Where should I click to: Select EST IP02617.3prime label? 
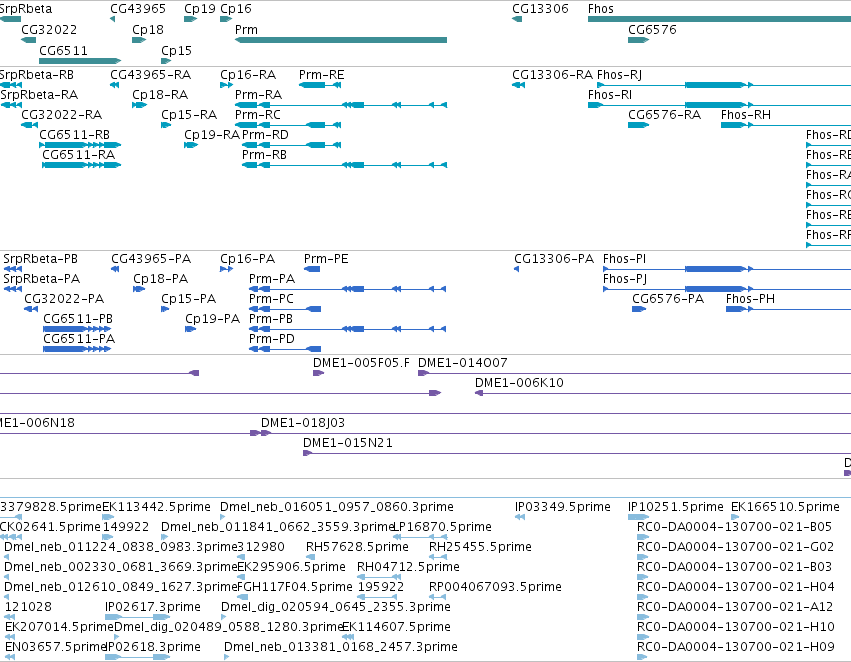[153, 608]
